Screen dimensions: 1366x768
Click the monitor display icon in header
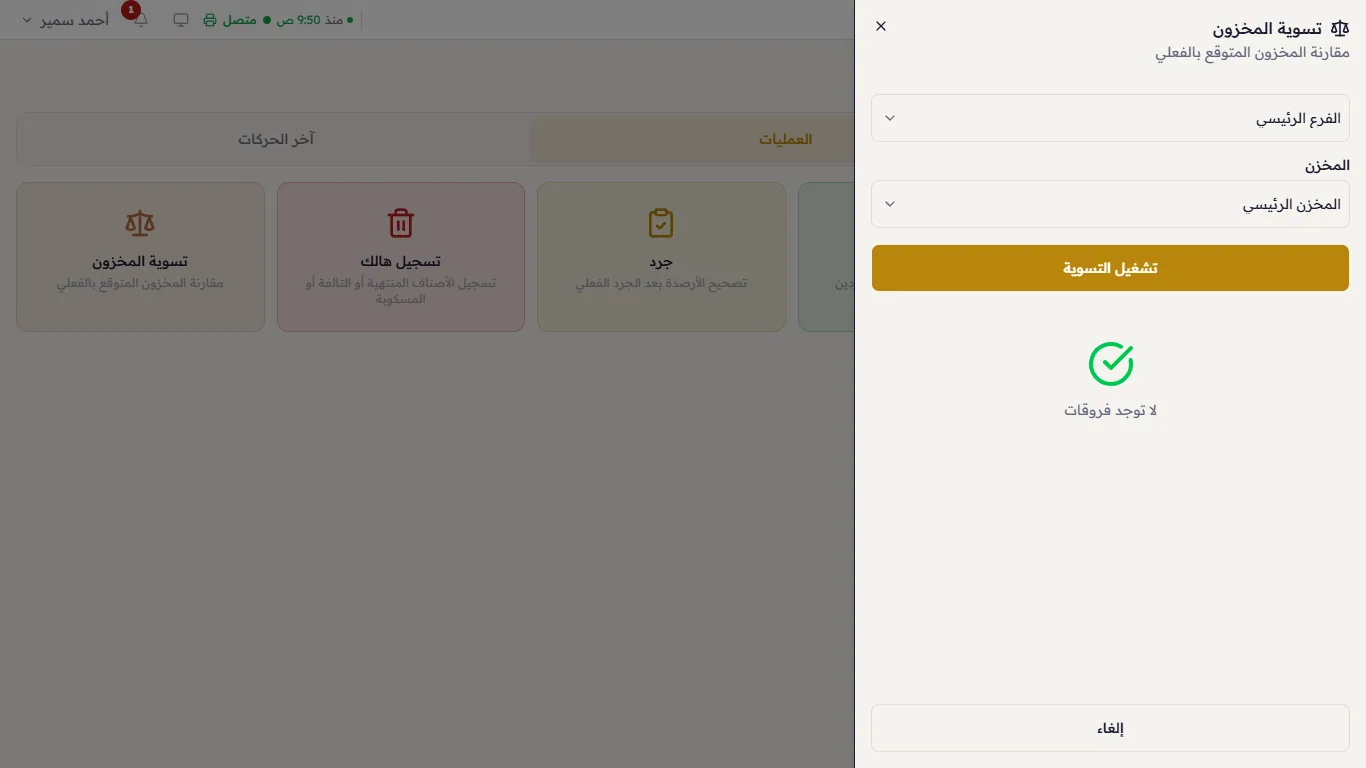click(x=181, y=20)
